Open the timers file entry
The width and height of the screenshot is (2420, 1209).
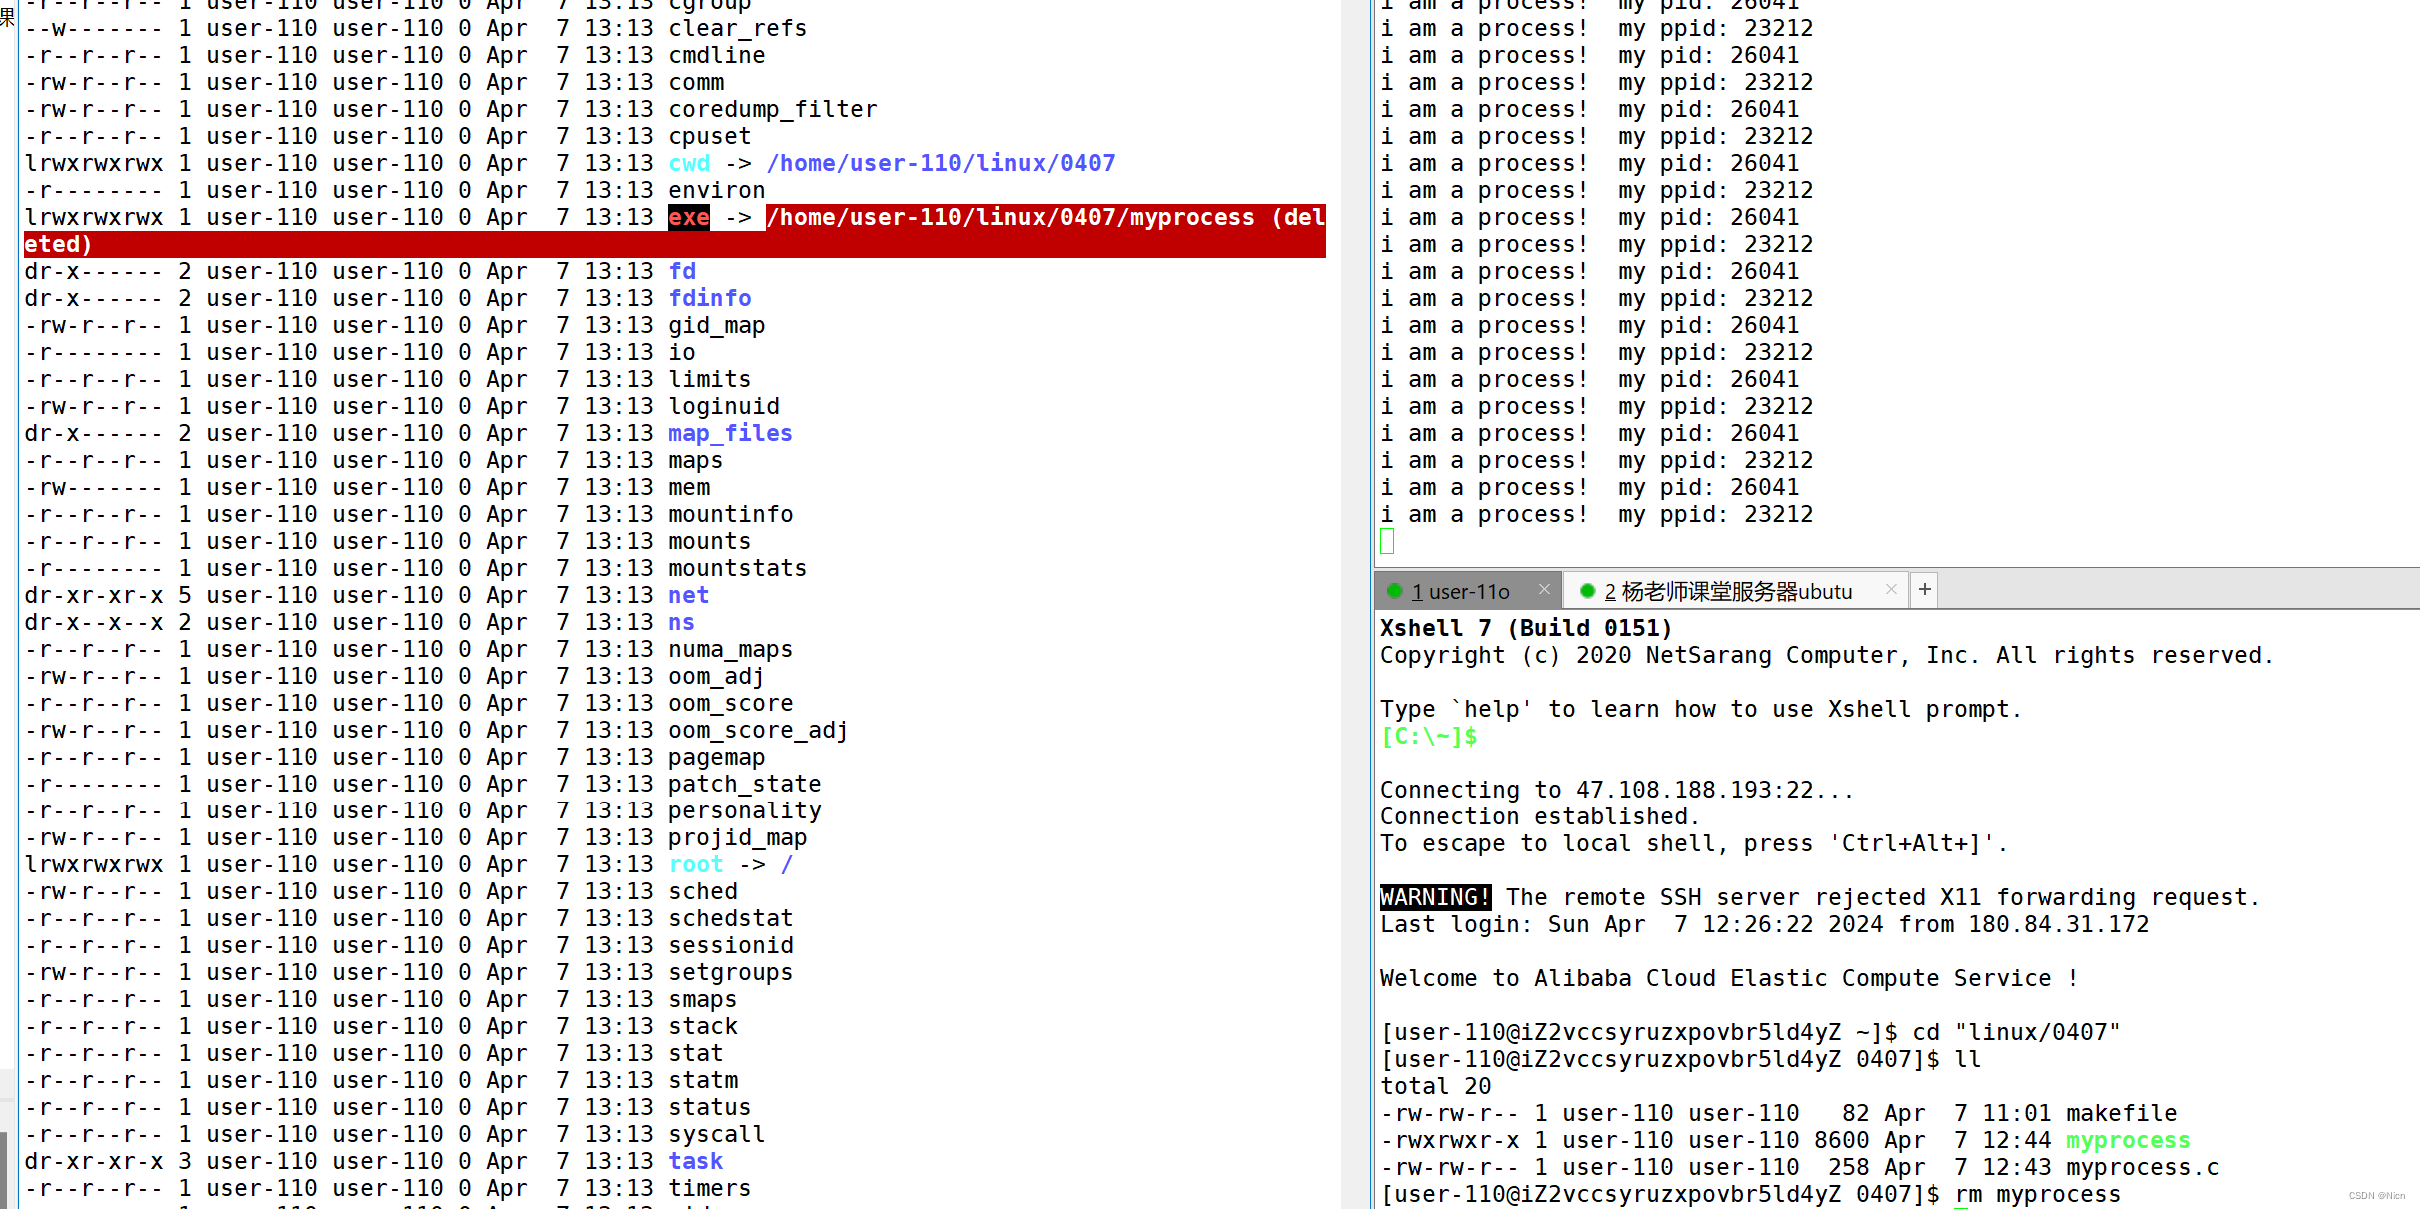708,1188
